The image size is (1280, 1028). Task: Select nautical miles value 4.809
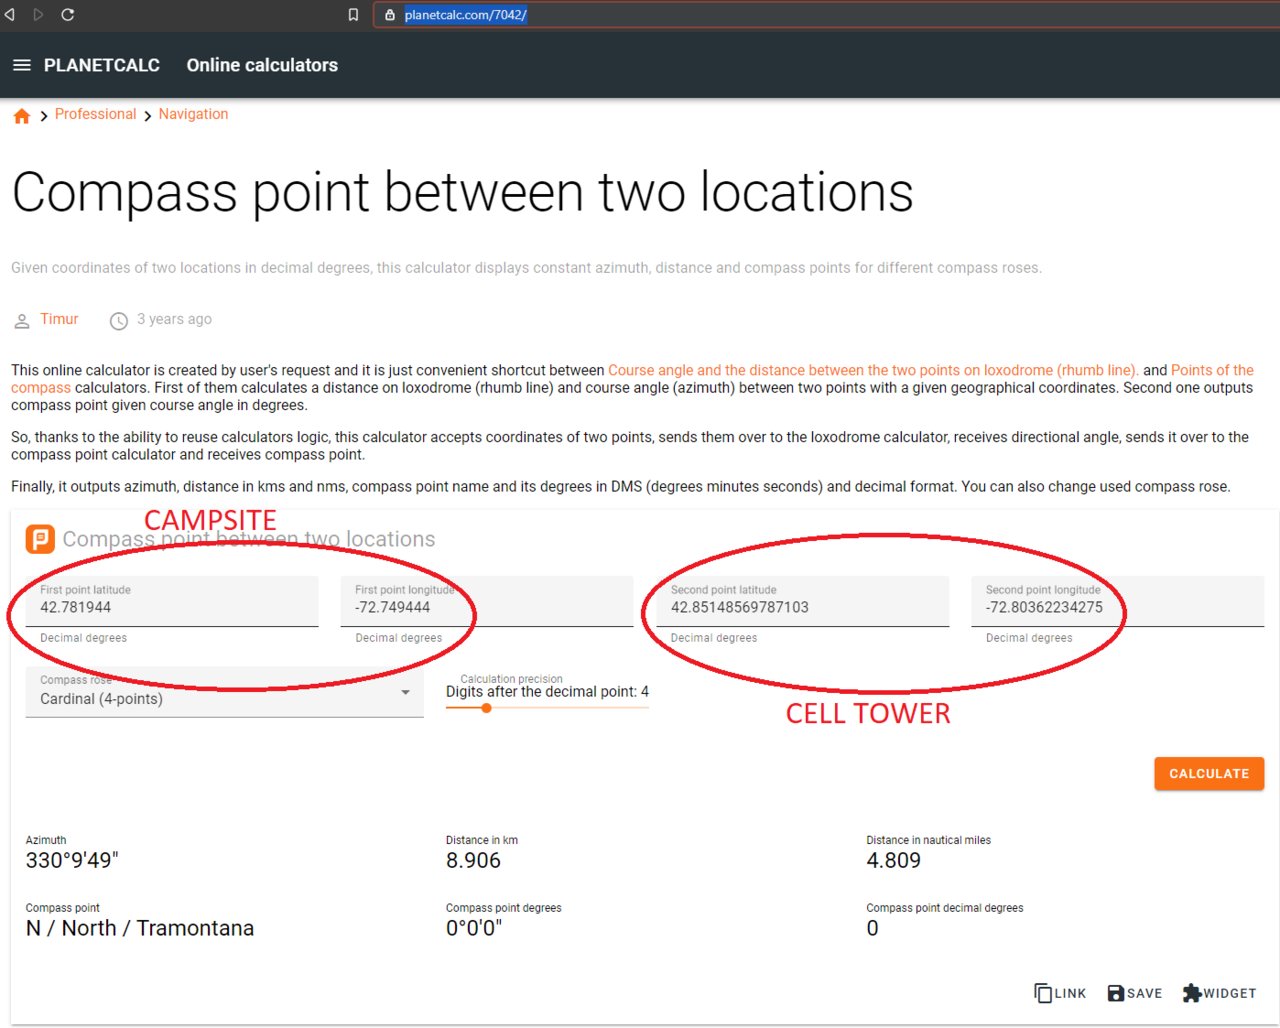893,860
